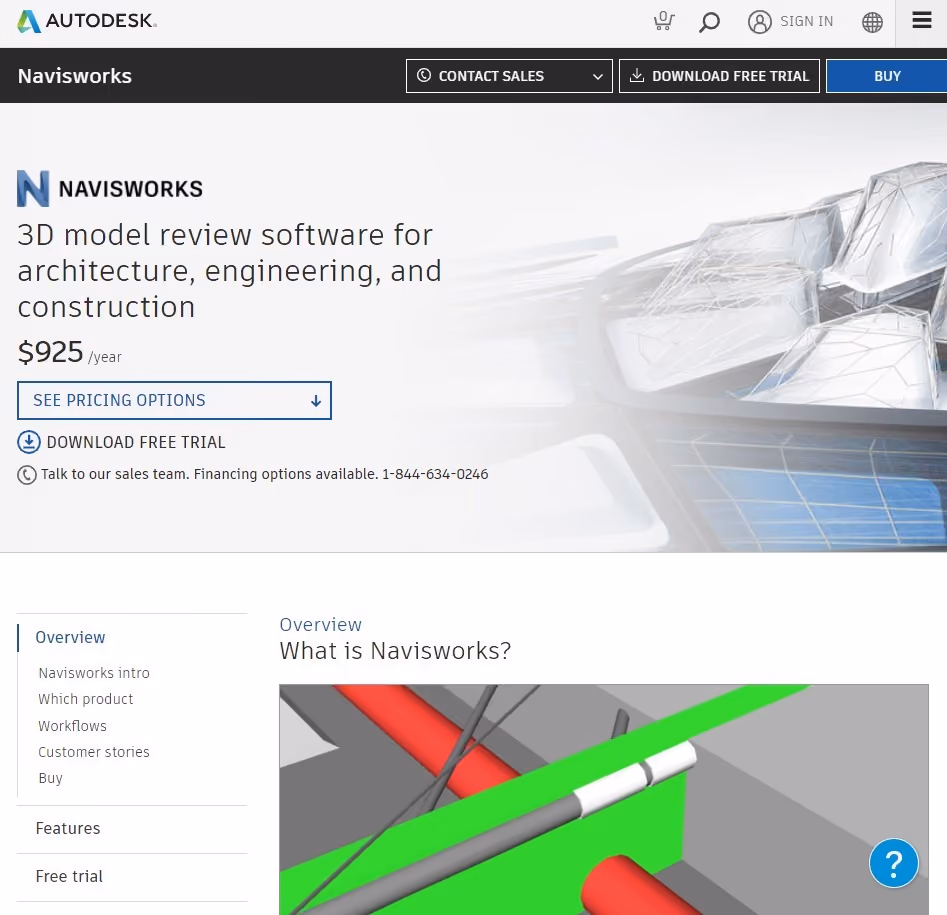Click the blue BUY button

click(887, 76)
